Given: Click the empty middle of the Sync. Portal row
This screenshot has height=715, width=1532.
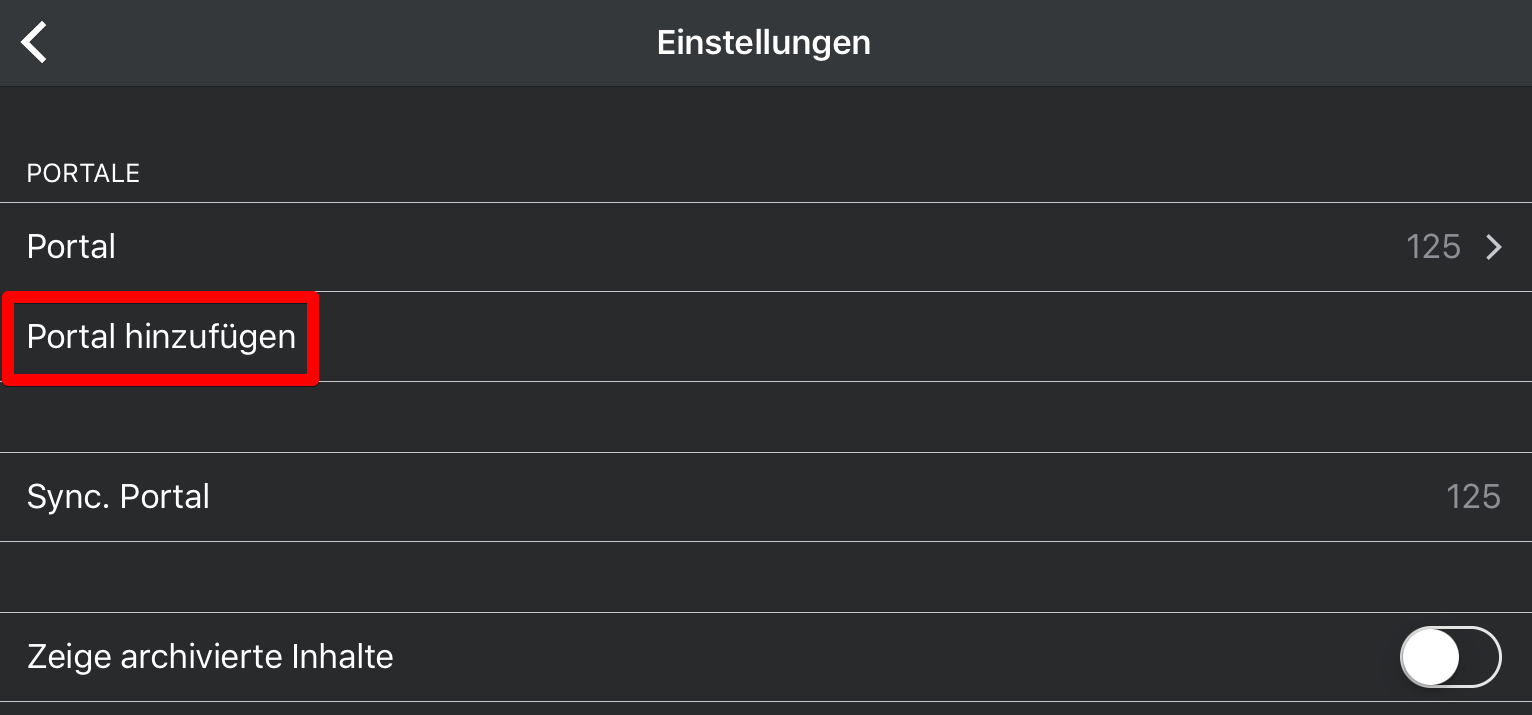Looking at the screenshot, I should coord(800,497).
